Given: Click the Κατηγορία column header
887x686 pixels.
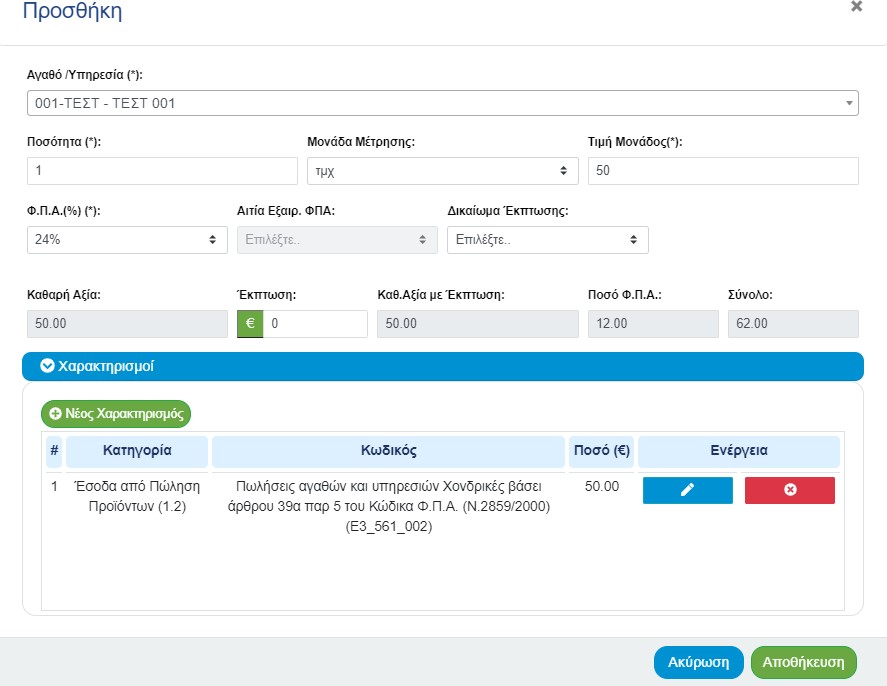Looking at the screenshot, I should coord(137,451).
